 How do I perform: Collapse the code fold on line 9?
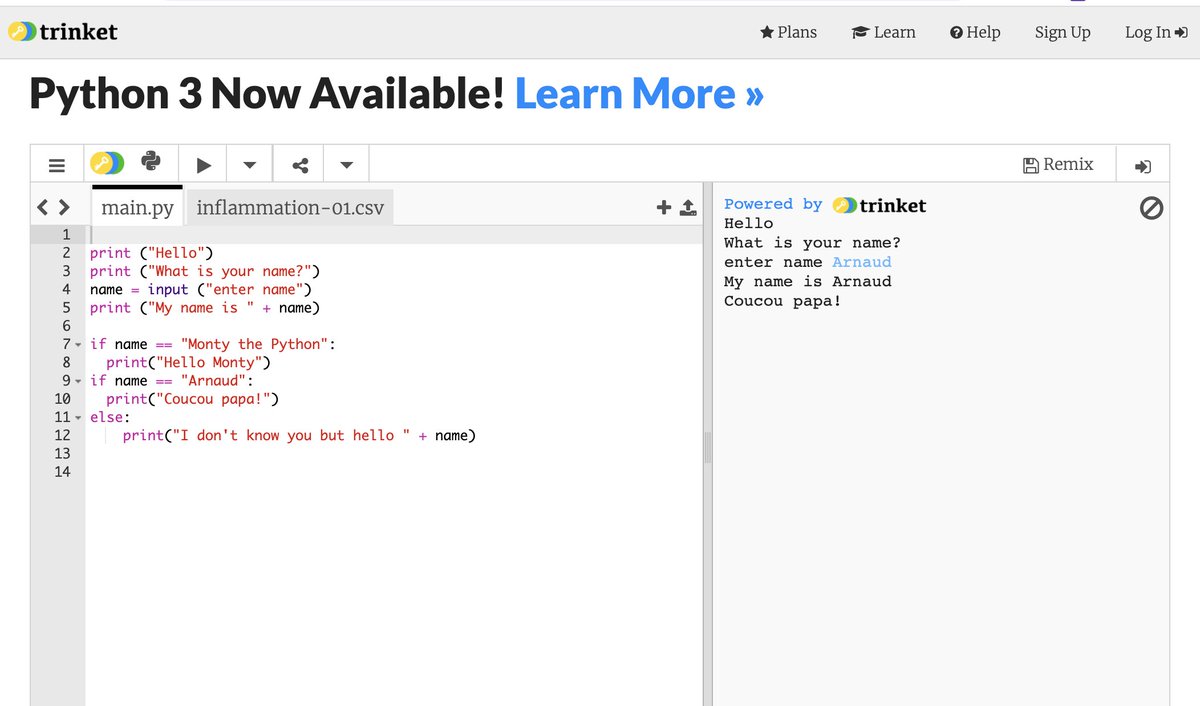(x=78, y=382)
